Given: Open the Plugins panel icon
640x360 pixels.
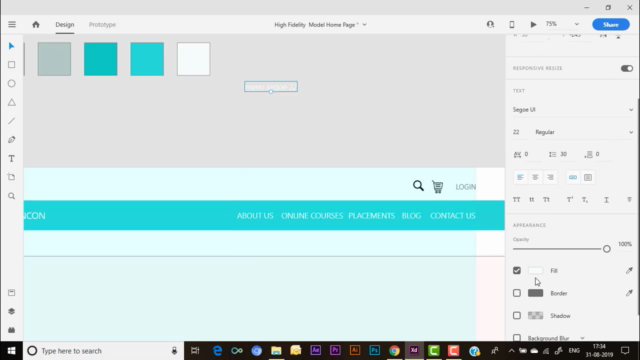Looking at the screenshot, I should (11, 330).
